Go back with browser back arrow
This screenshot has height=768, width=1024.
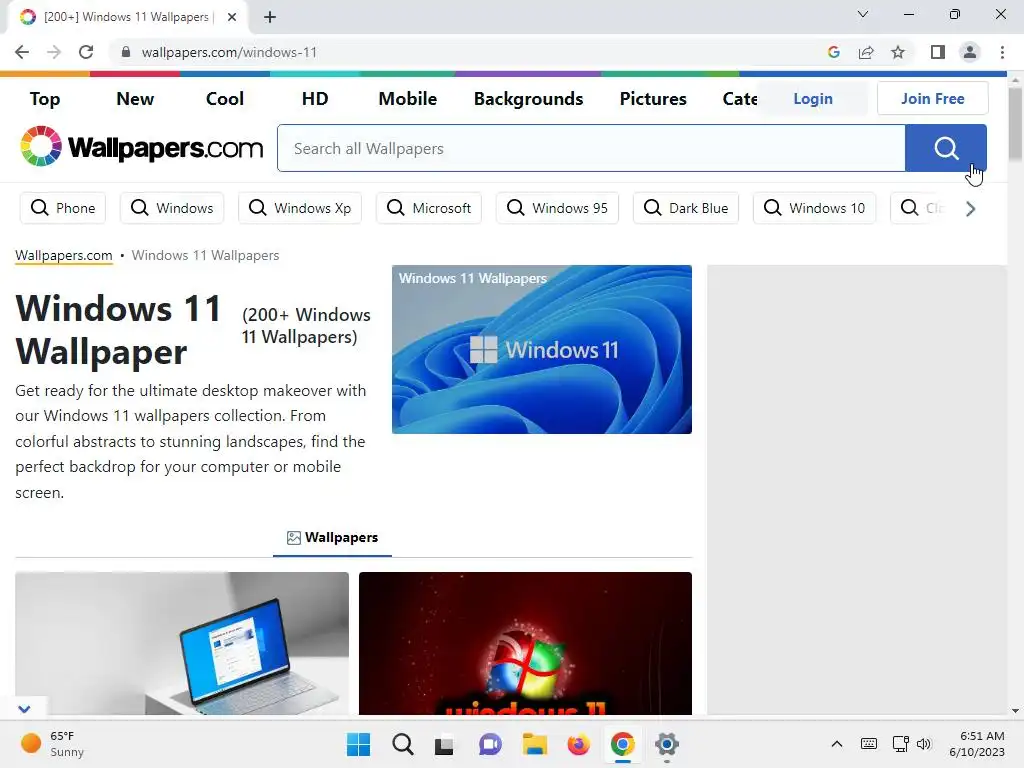point(22,52)
